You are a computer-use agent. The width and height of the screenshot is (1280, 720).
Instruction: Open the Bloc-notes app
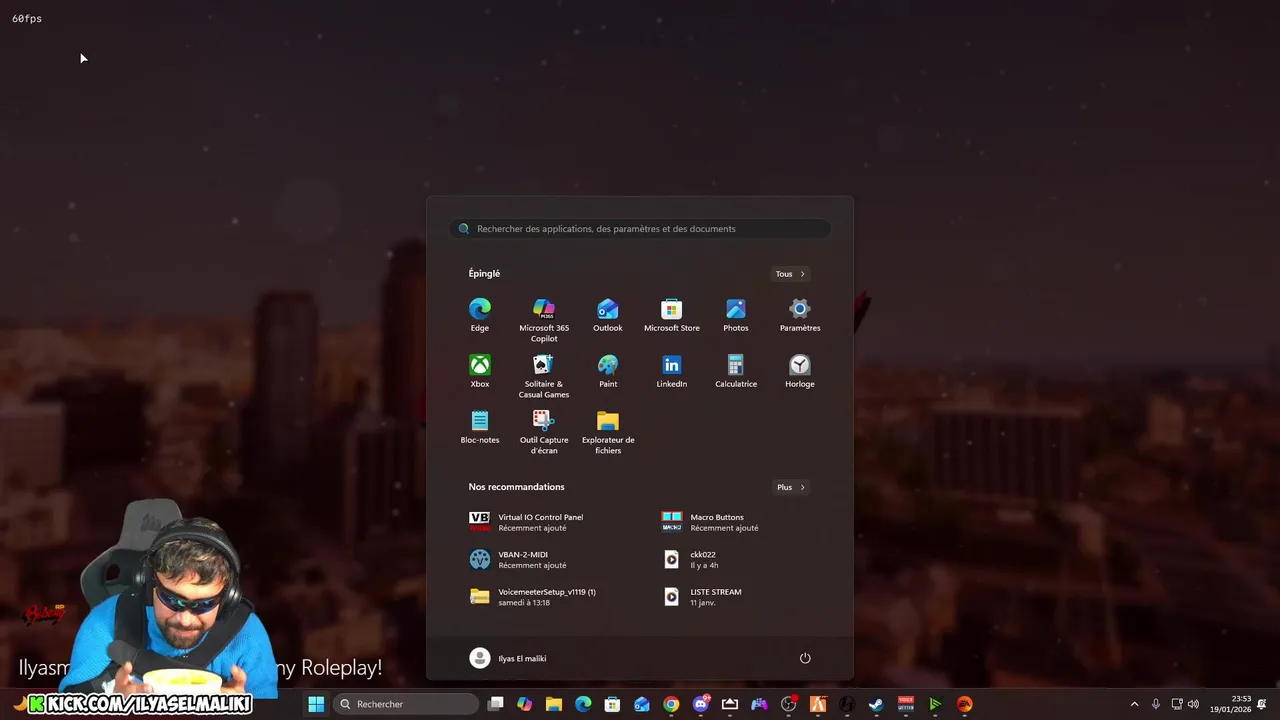point(480,427)
